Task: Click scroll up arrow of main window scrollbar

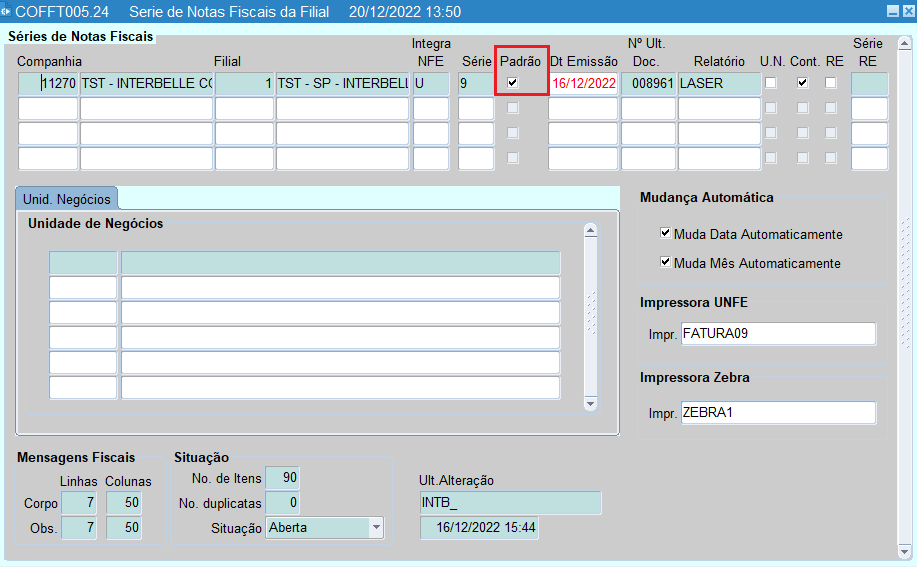Action: (x=905, y=43)
